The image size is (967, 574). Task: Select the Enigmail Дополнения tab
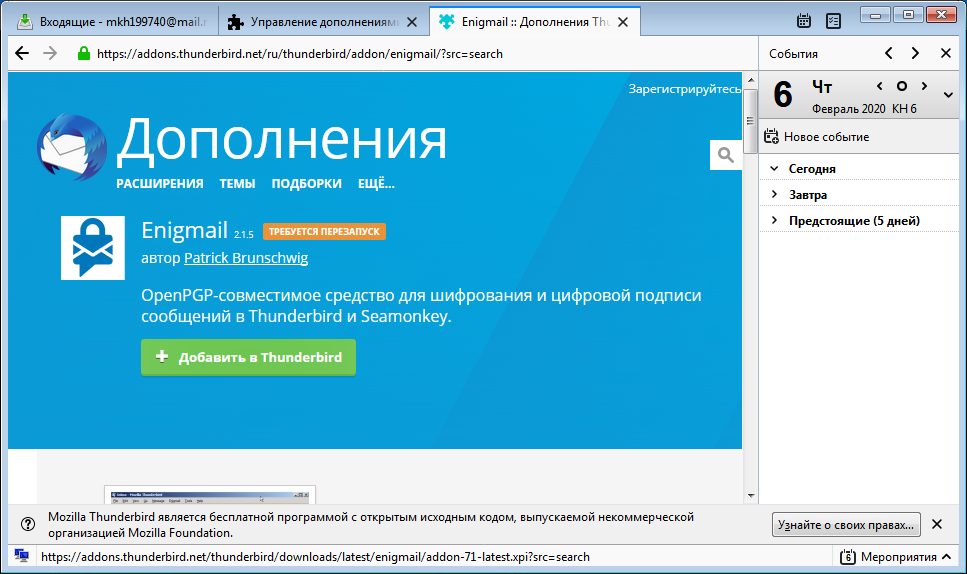(534, 22)
